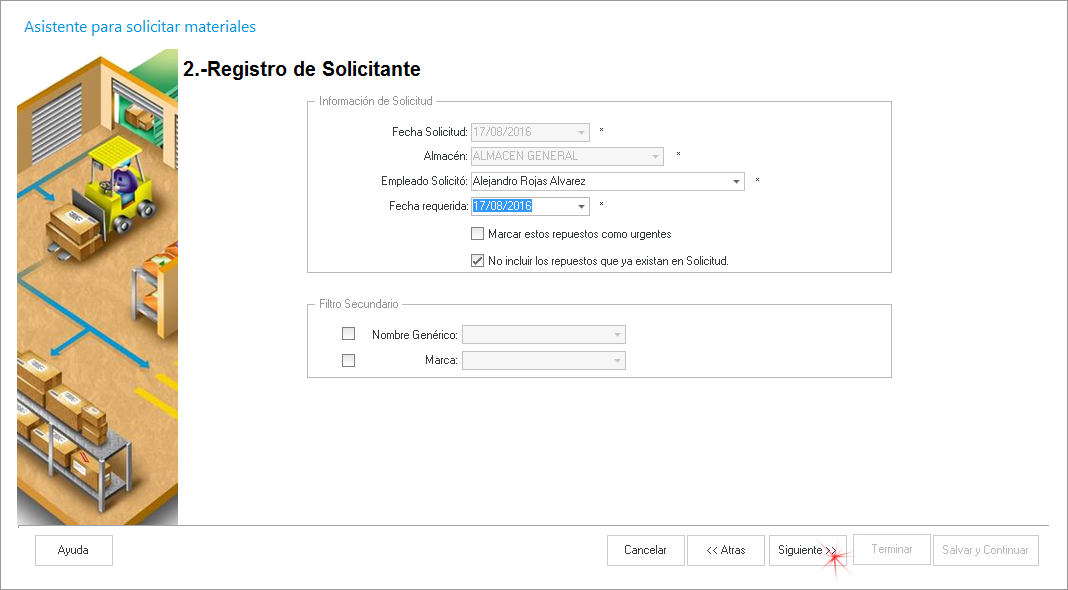Proceed with the Siguiente >> button
1068x590 pixels.
click(x=807, y=550)
